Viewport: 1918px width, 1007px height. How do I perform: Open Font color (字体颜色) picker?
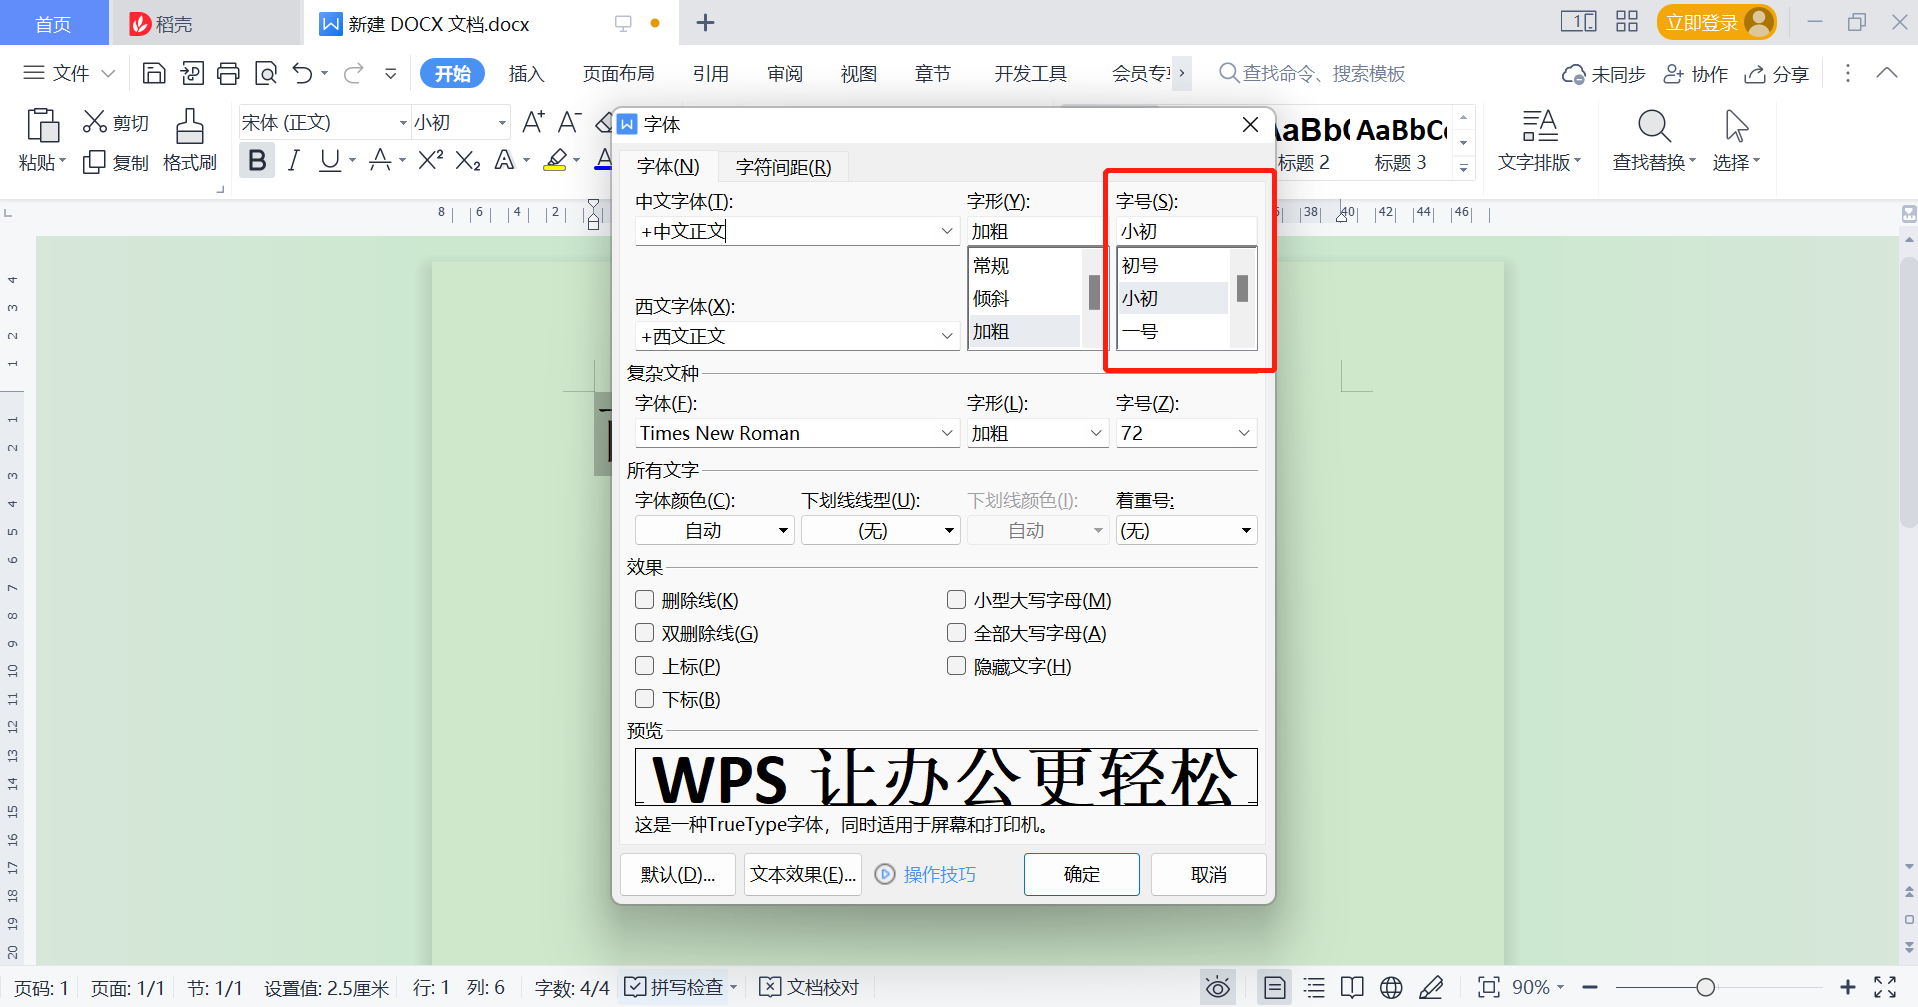click(x=714, y=530)
